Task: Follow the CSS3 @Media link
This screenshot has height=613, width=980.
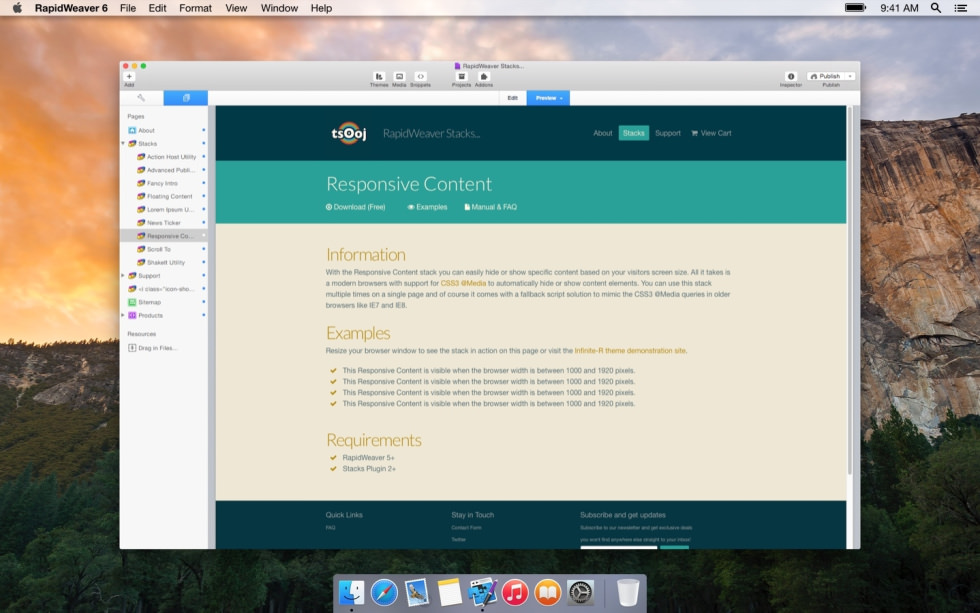Action: tap(463, 283)
